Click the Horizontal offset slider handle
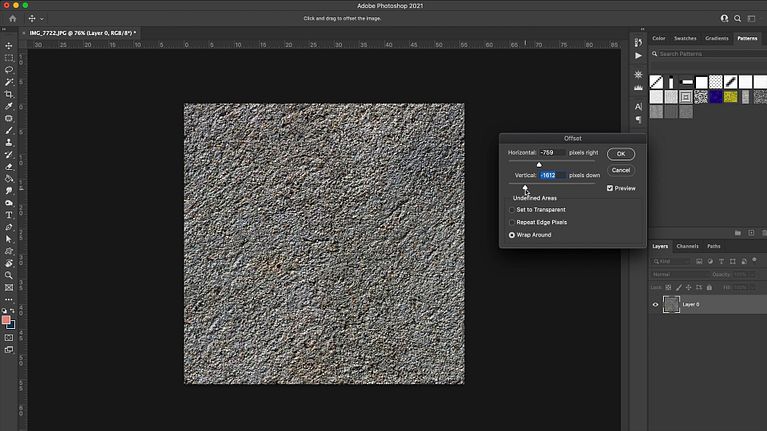767x431 pixels. coord(539,164)
